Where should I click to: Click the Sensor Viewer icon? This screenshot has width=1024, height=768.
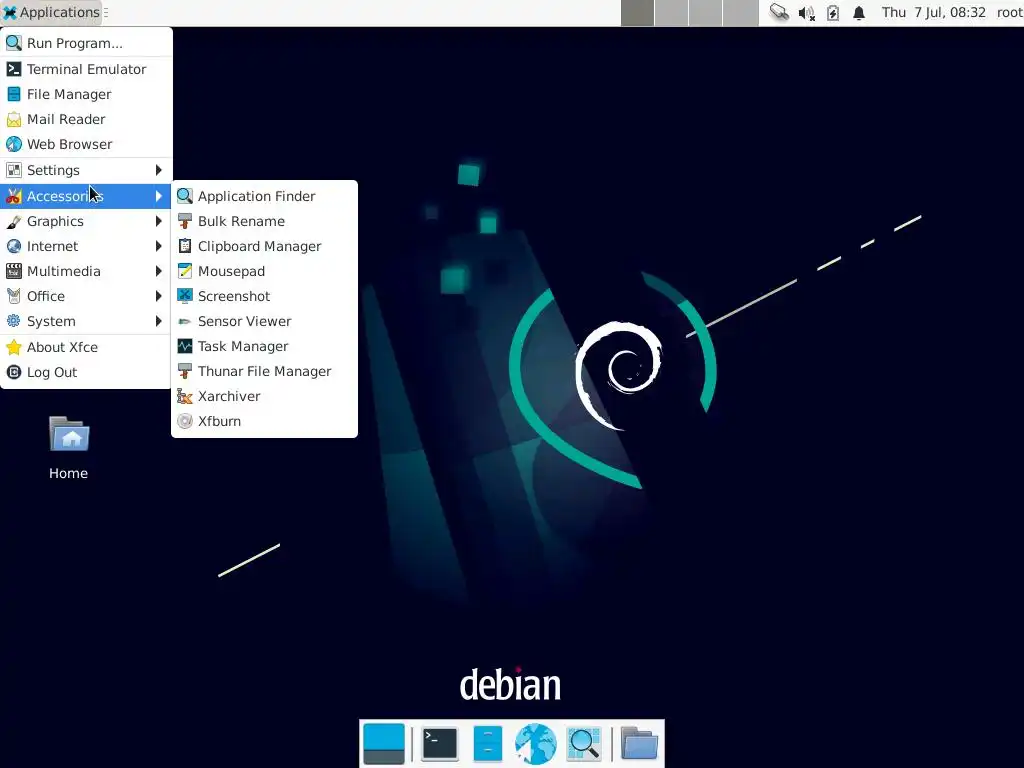[185, 321]
